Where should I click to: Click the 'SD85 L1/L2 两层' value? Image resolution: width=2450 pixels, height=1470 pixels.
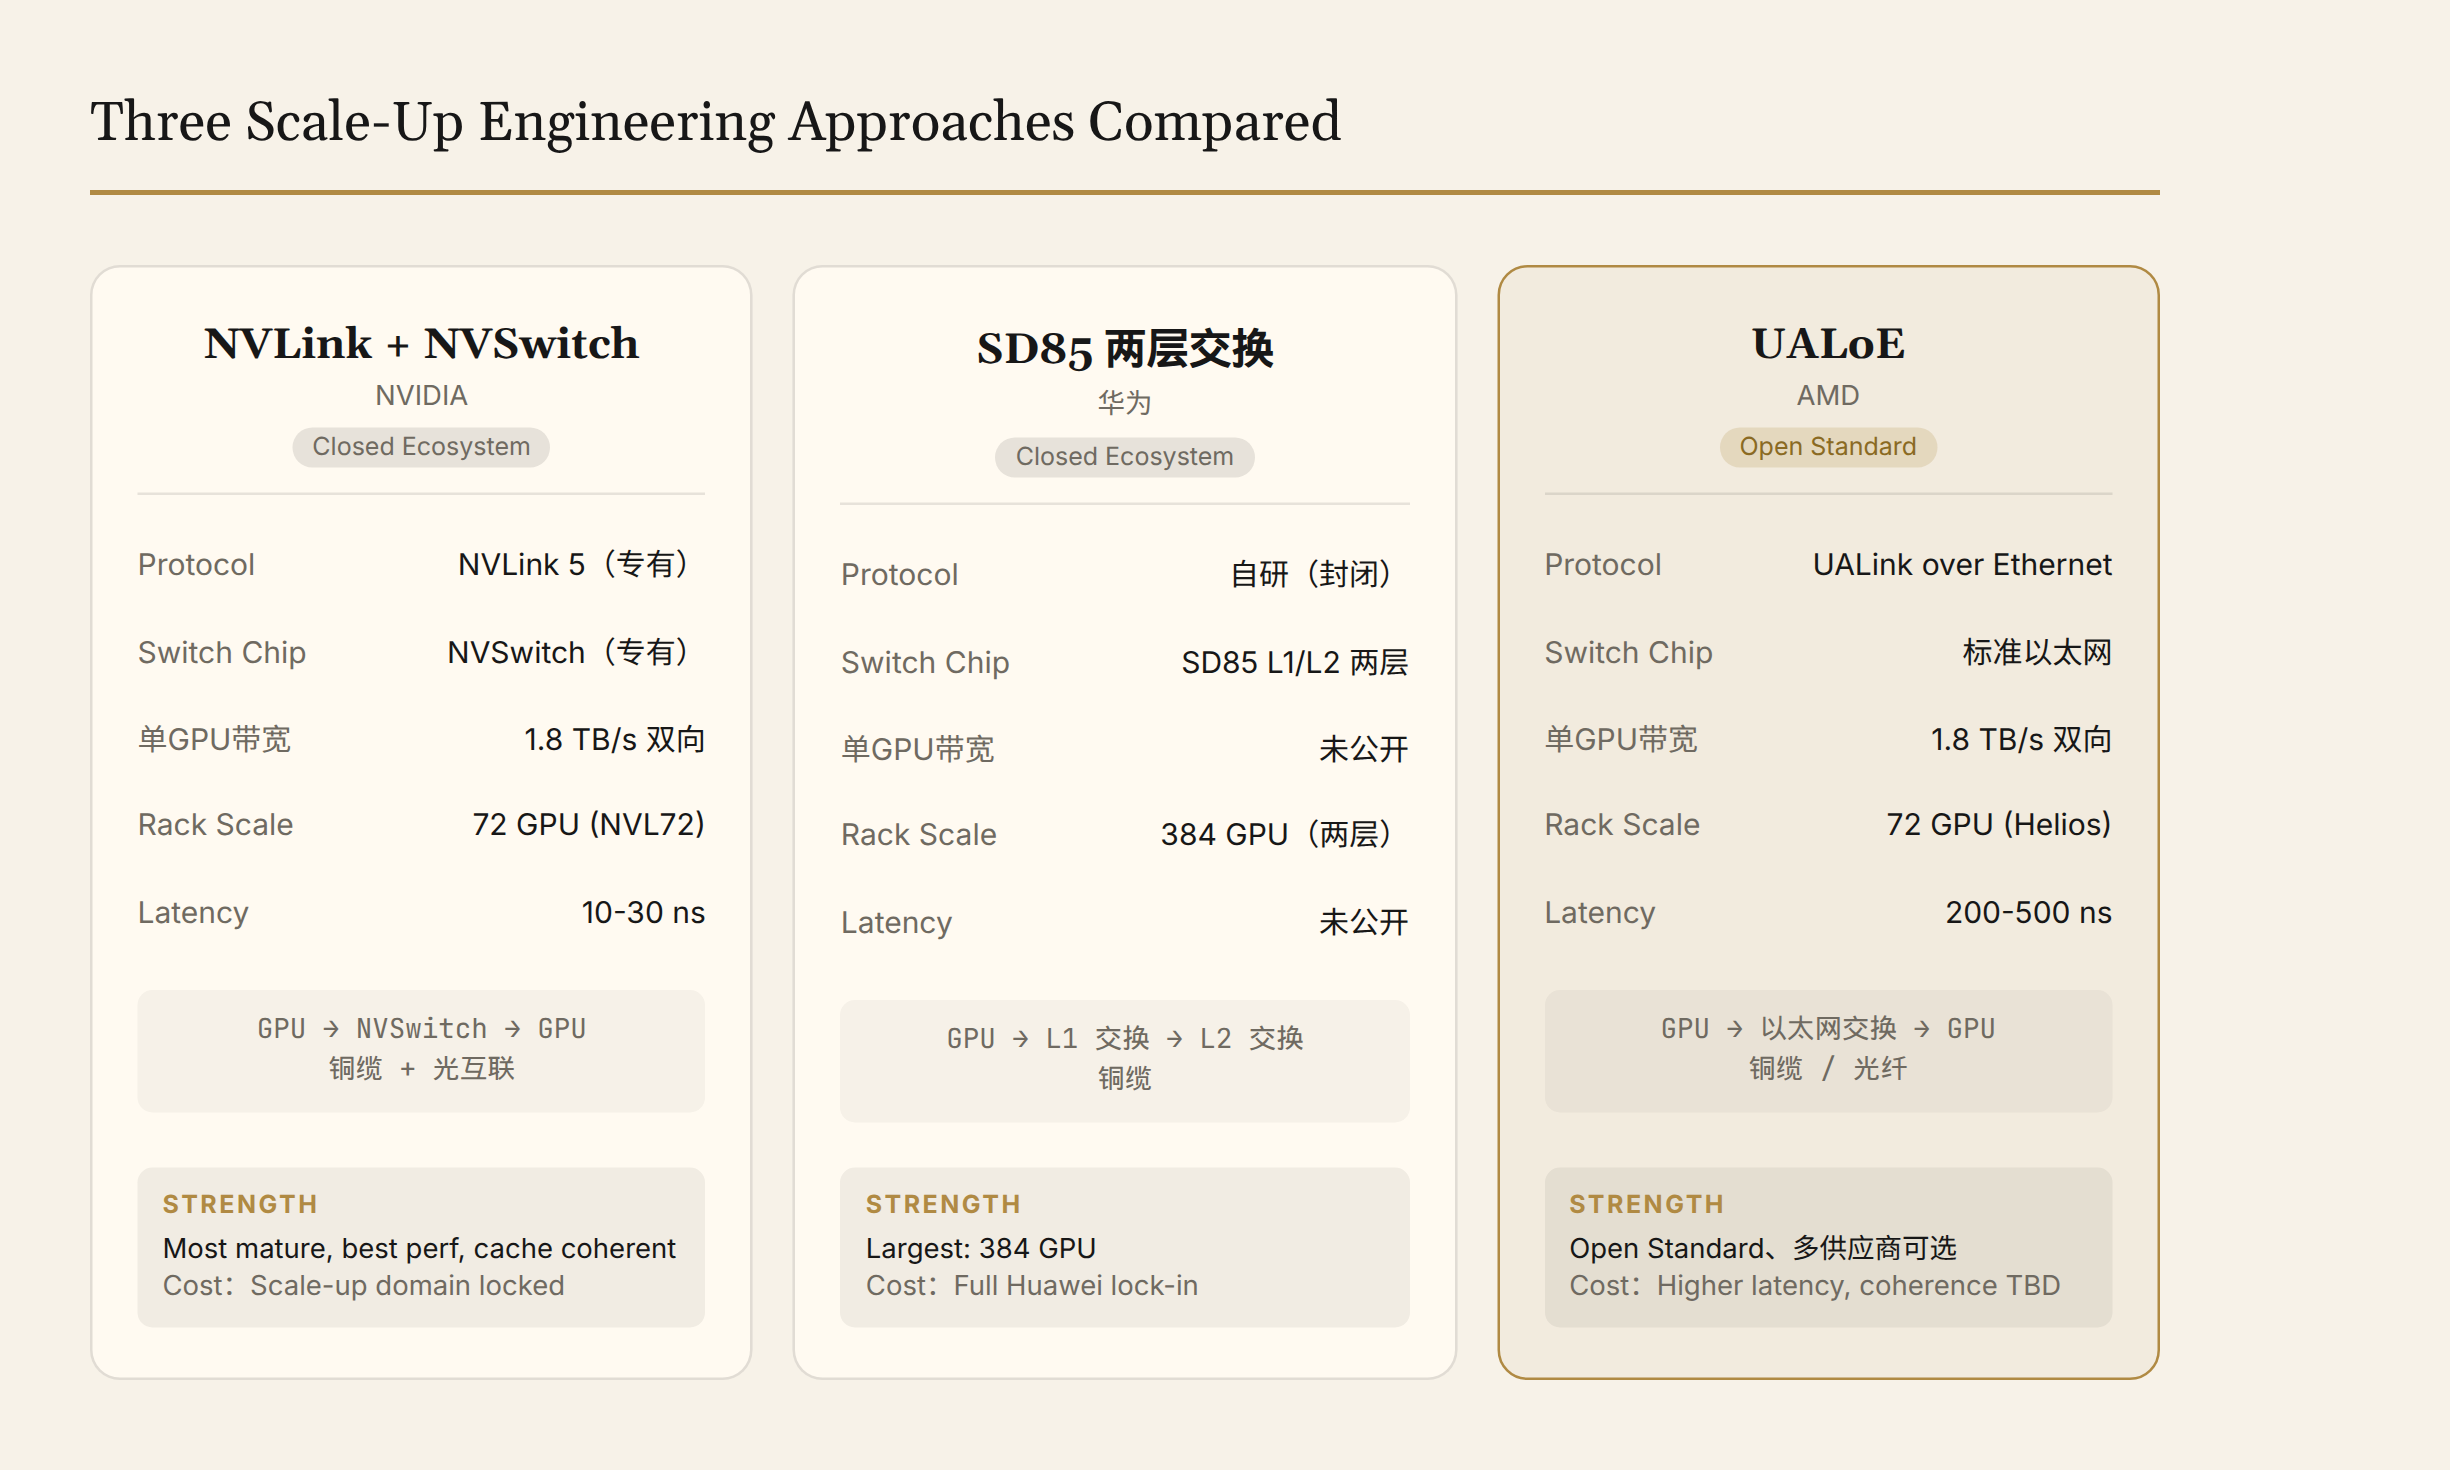tap(1295, 663)
